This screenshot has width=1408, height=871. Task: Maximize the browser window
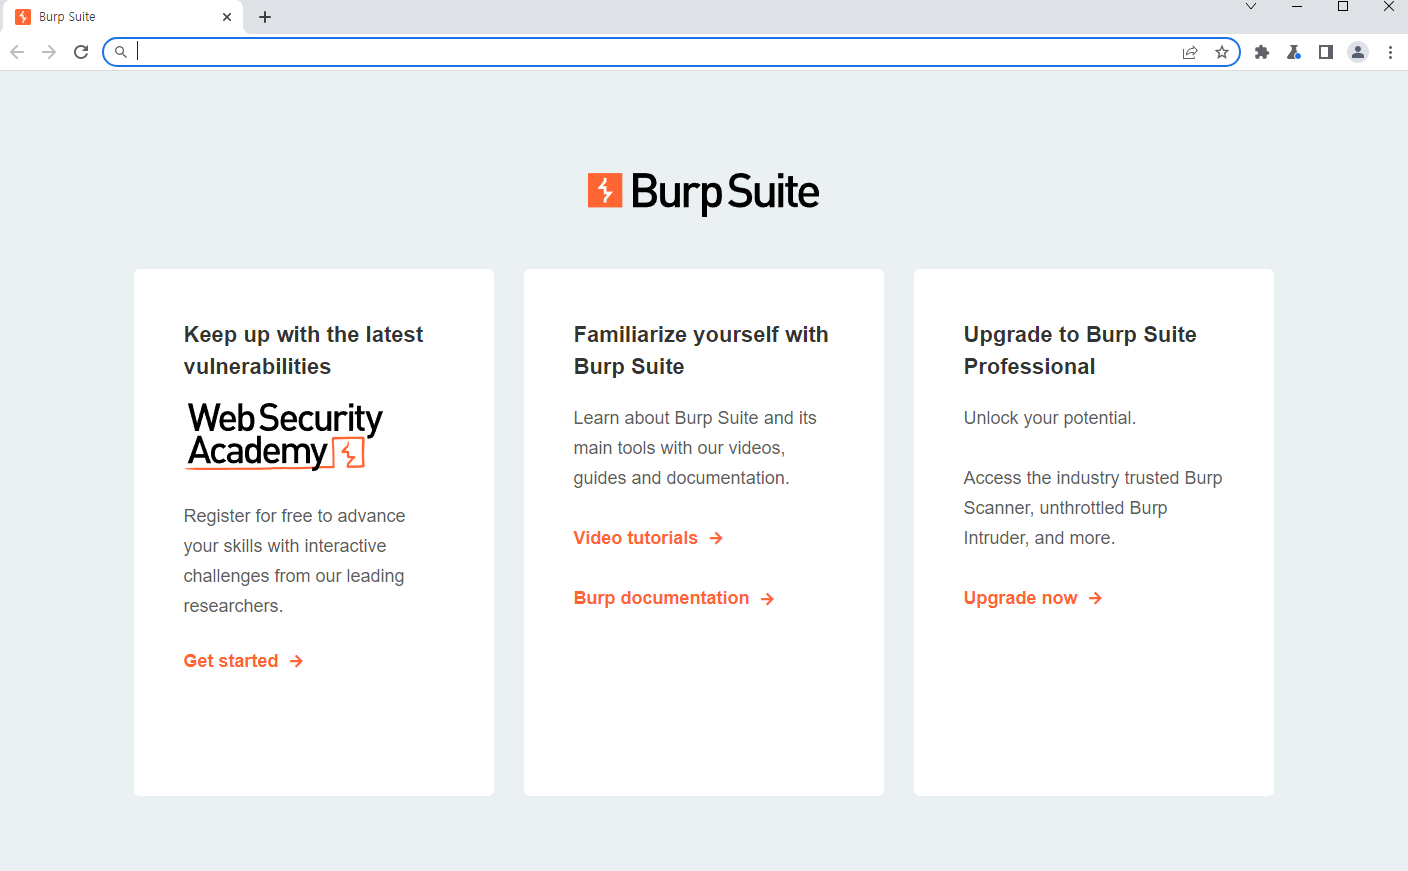tap(1343, 7)
